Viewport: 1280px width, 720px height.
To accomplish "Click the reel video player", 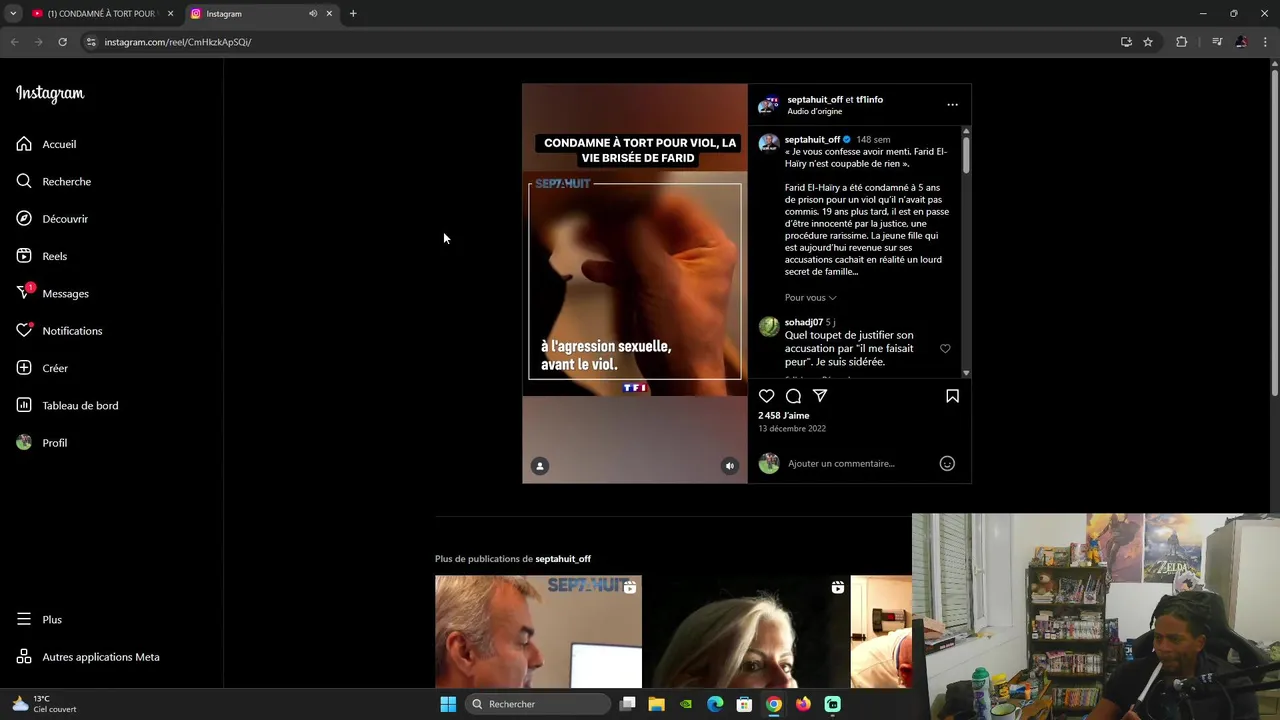I will tap(635, 283).
